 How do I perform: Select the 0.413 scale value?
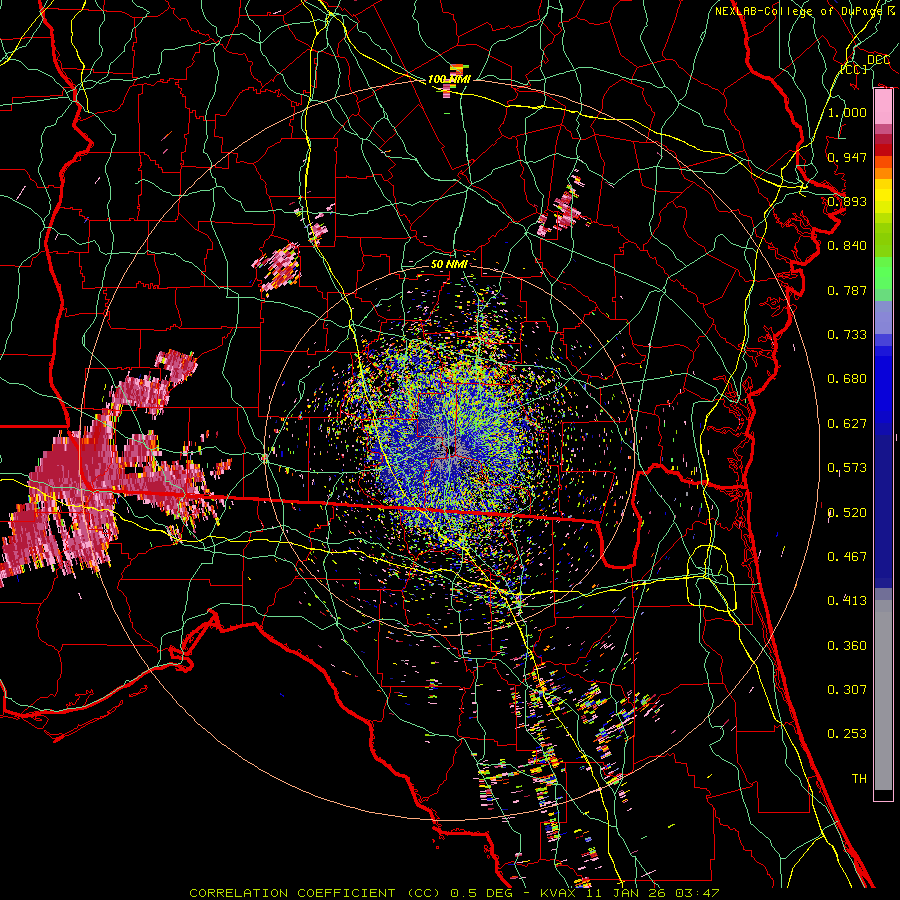pyautogui.click(x=847, y=601)
